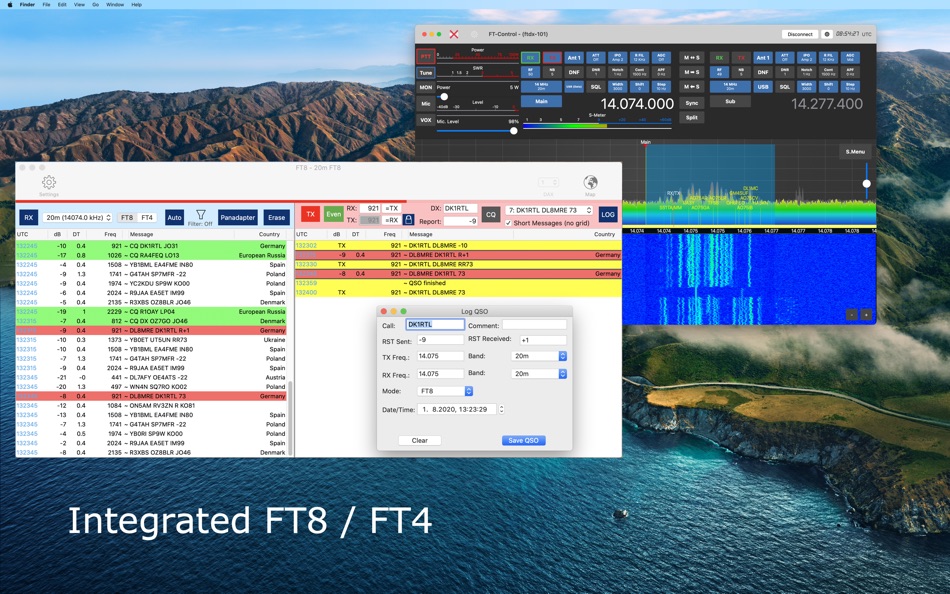This screenshot has width=950, height=594.
Task: Open Window menu
Action: pos(115,4)
